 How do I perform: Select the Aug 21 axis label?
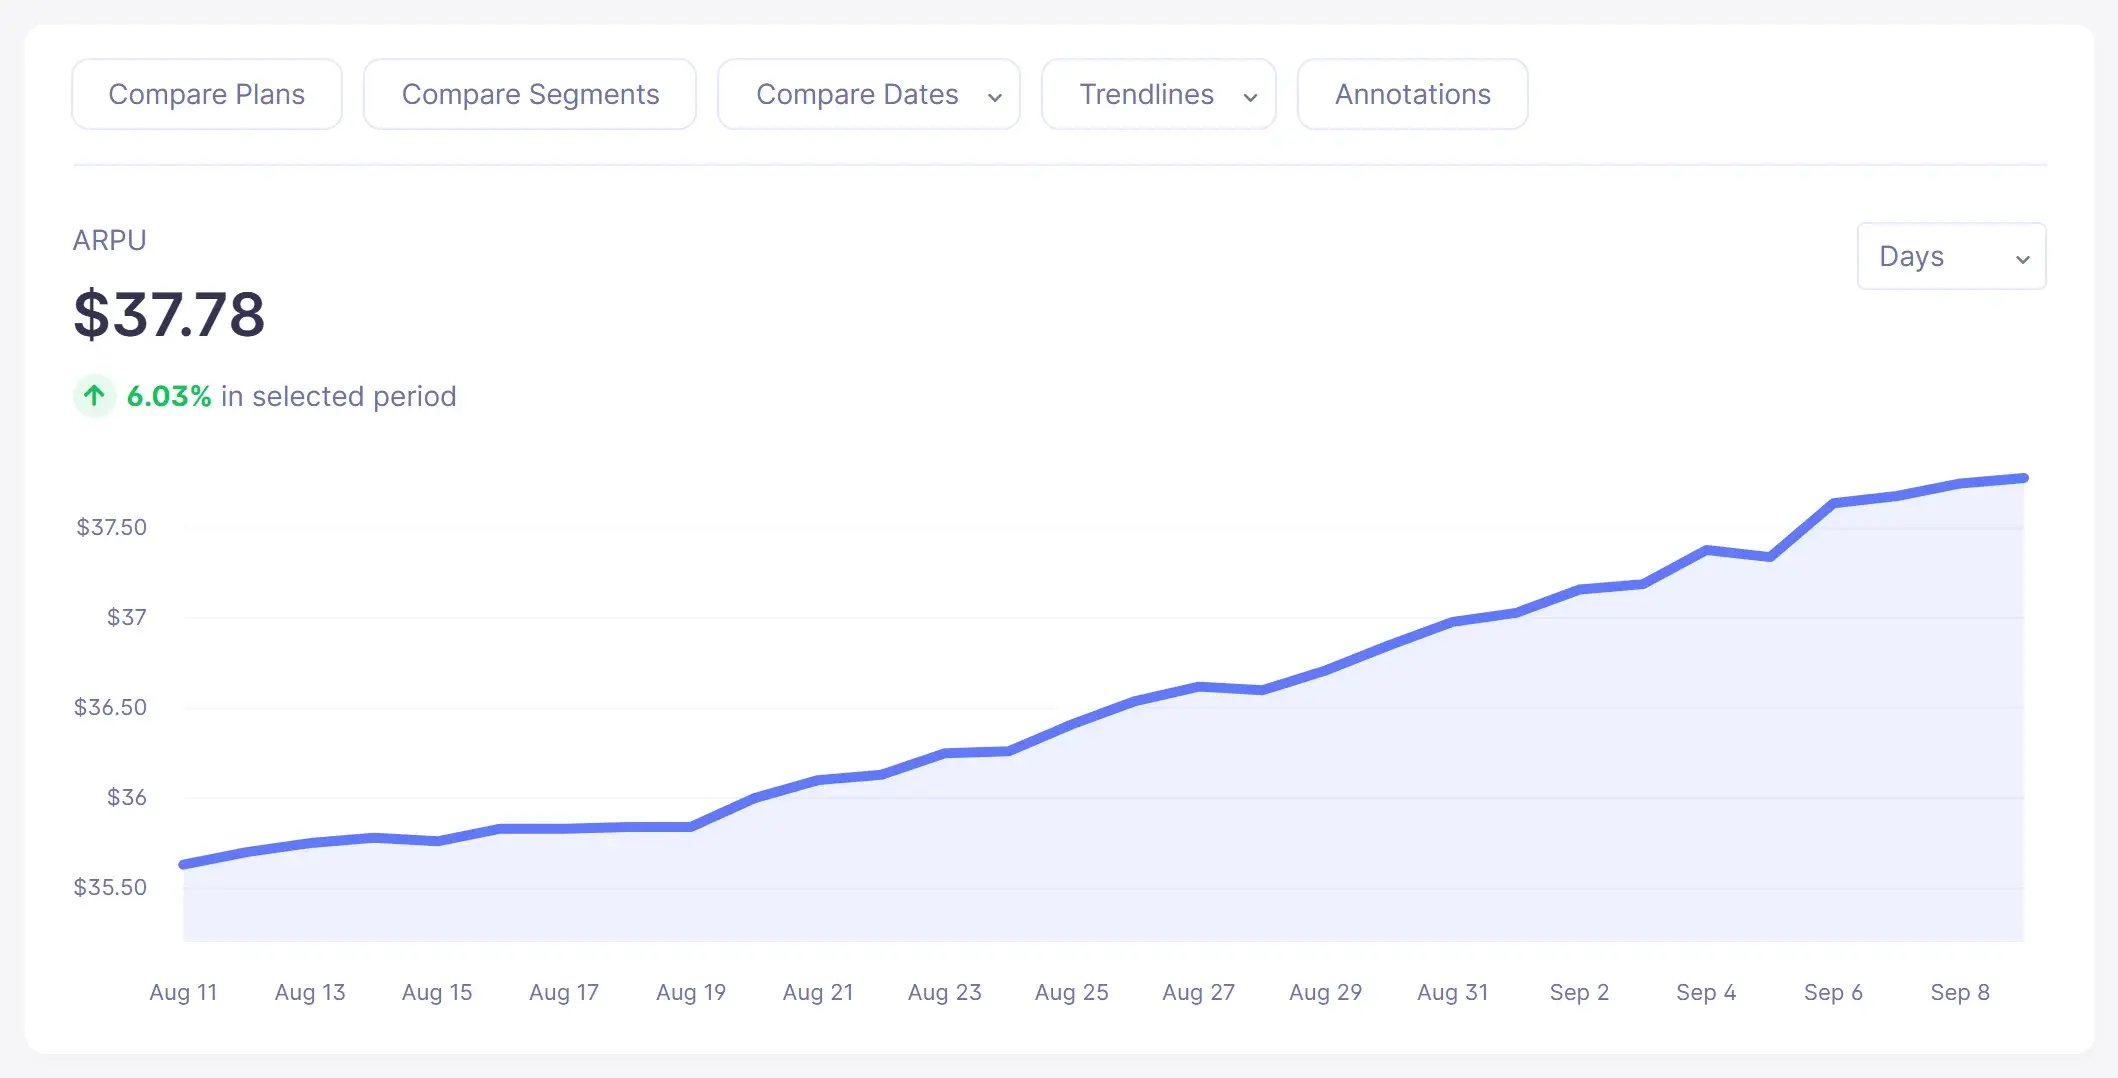point(818,992)
